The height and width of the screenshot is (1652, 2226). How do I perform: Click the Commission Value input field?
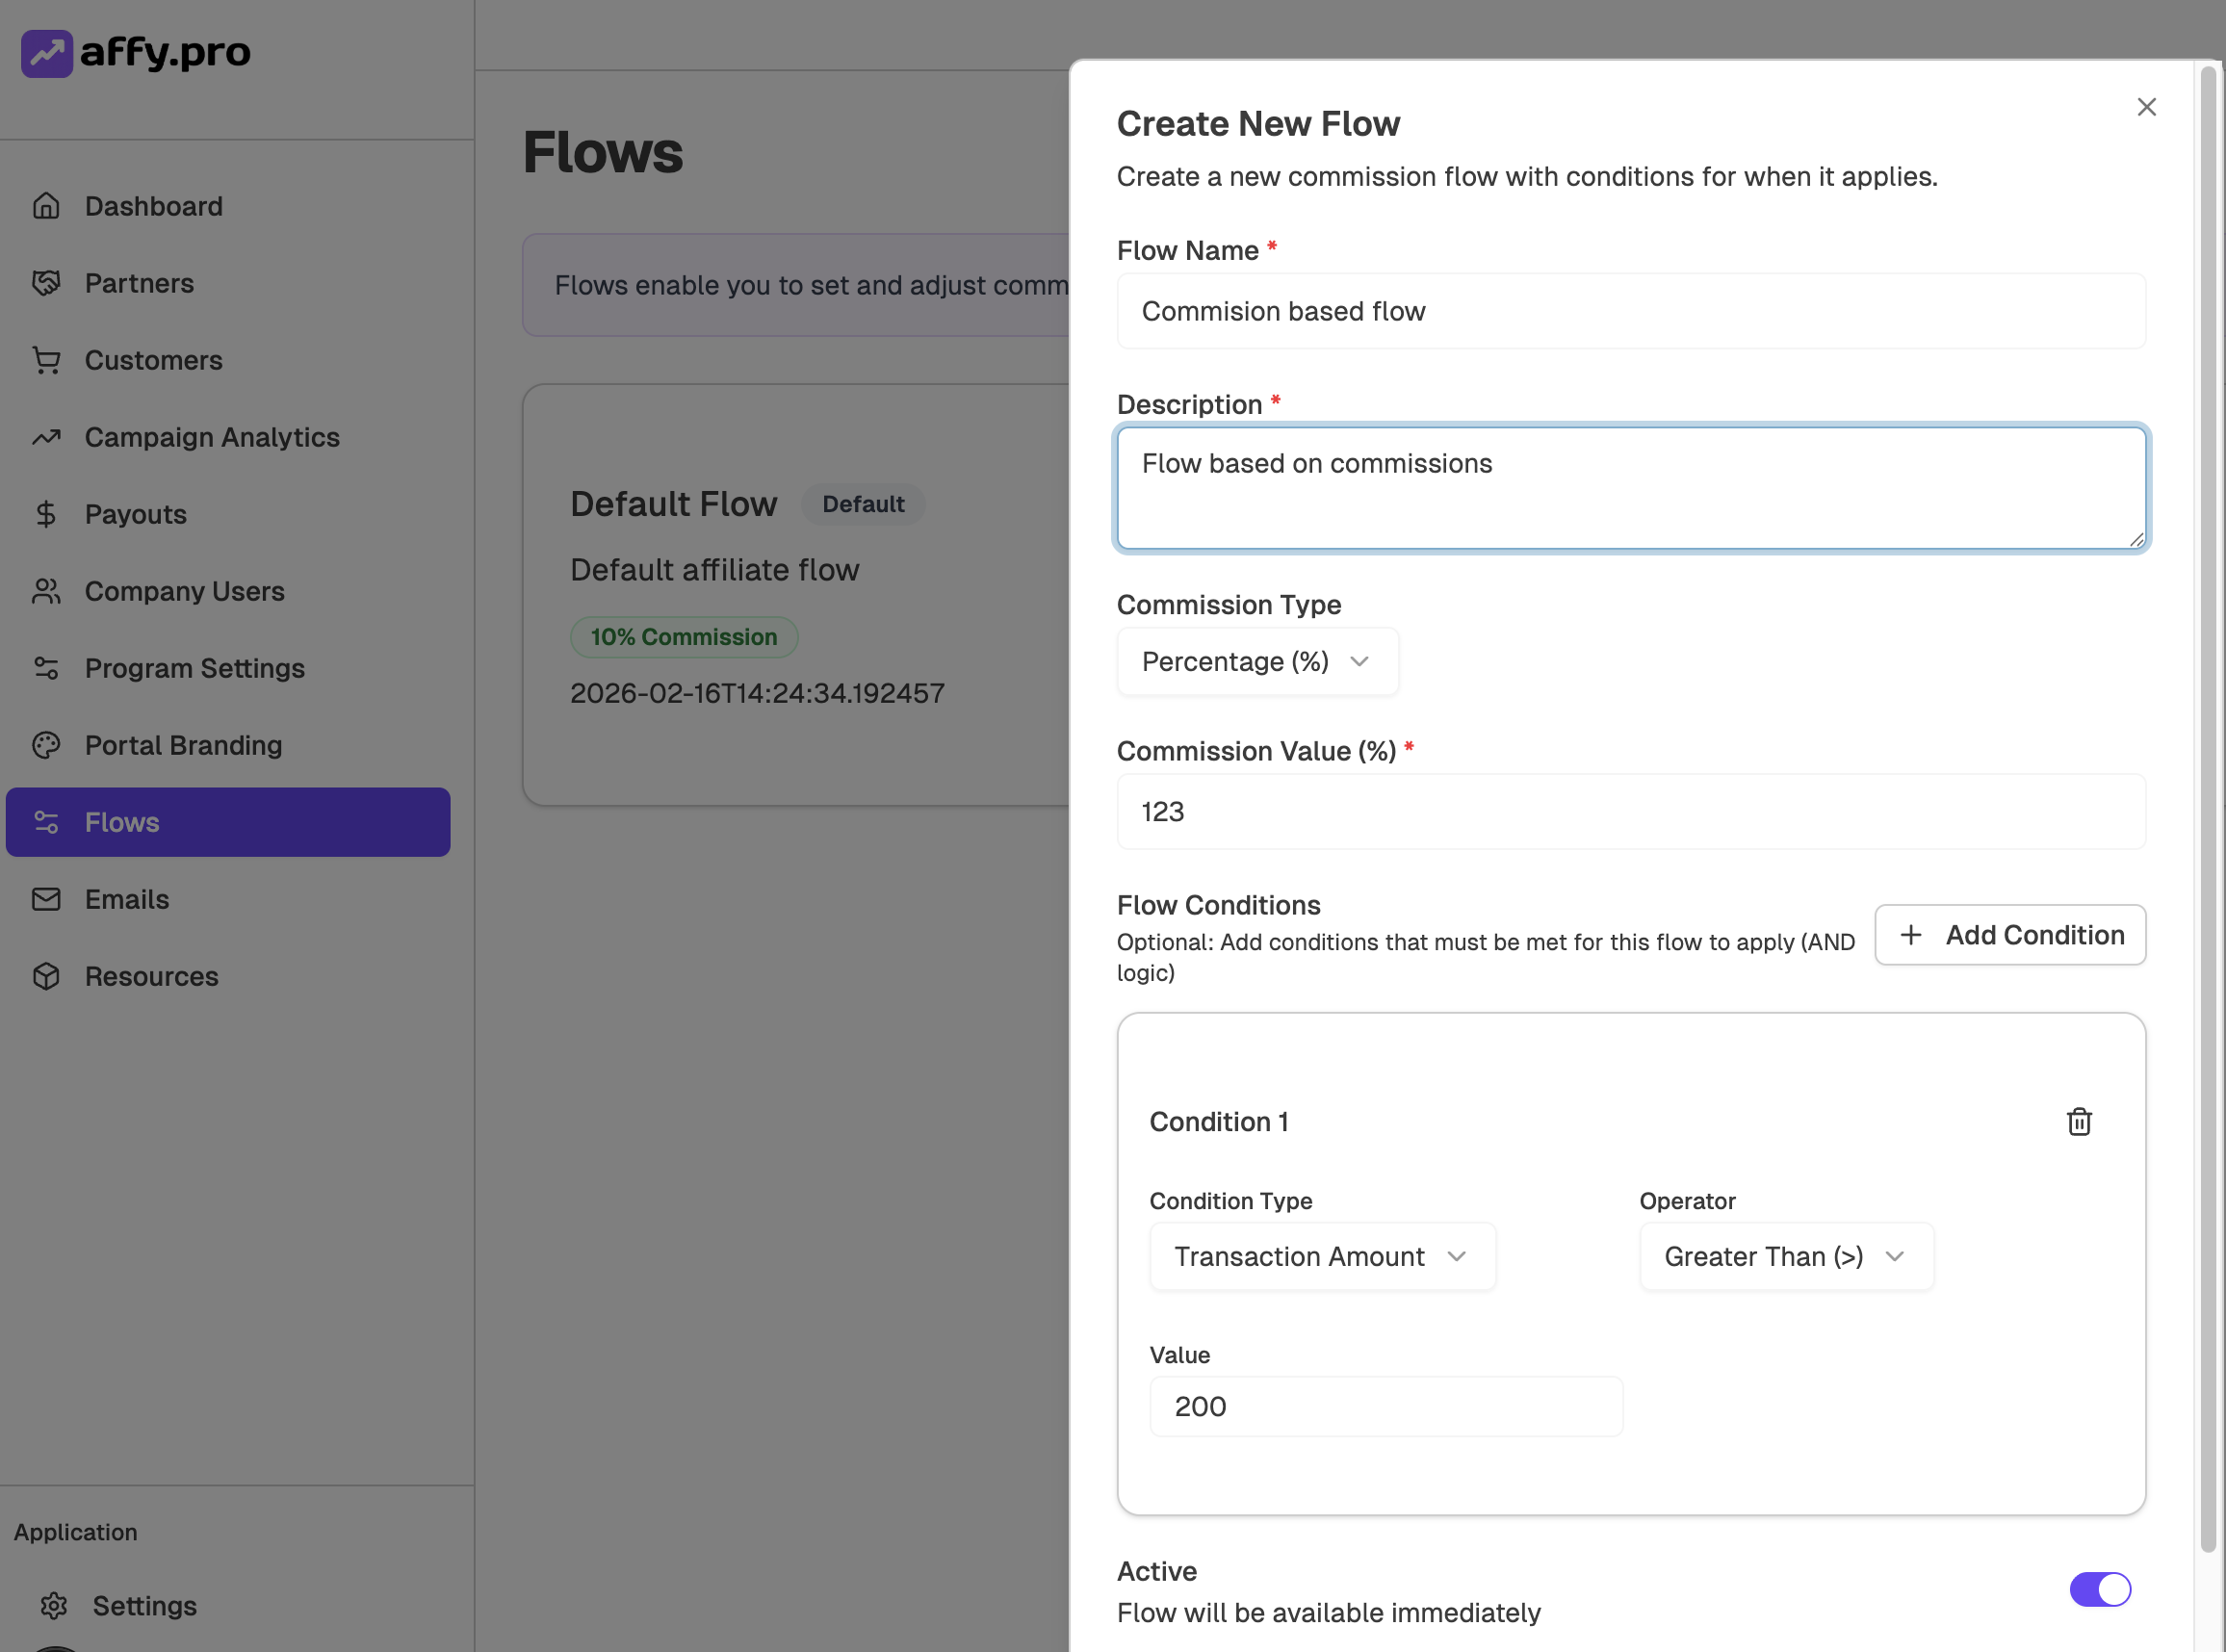point(1630,811)
